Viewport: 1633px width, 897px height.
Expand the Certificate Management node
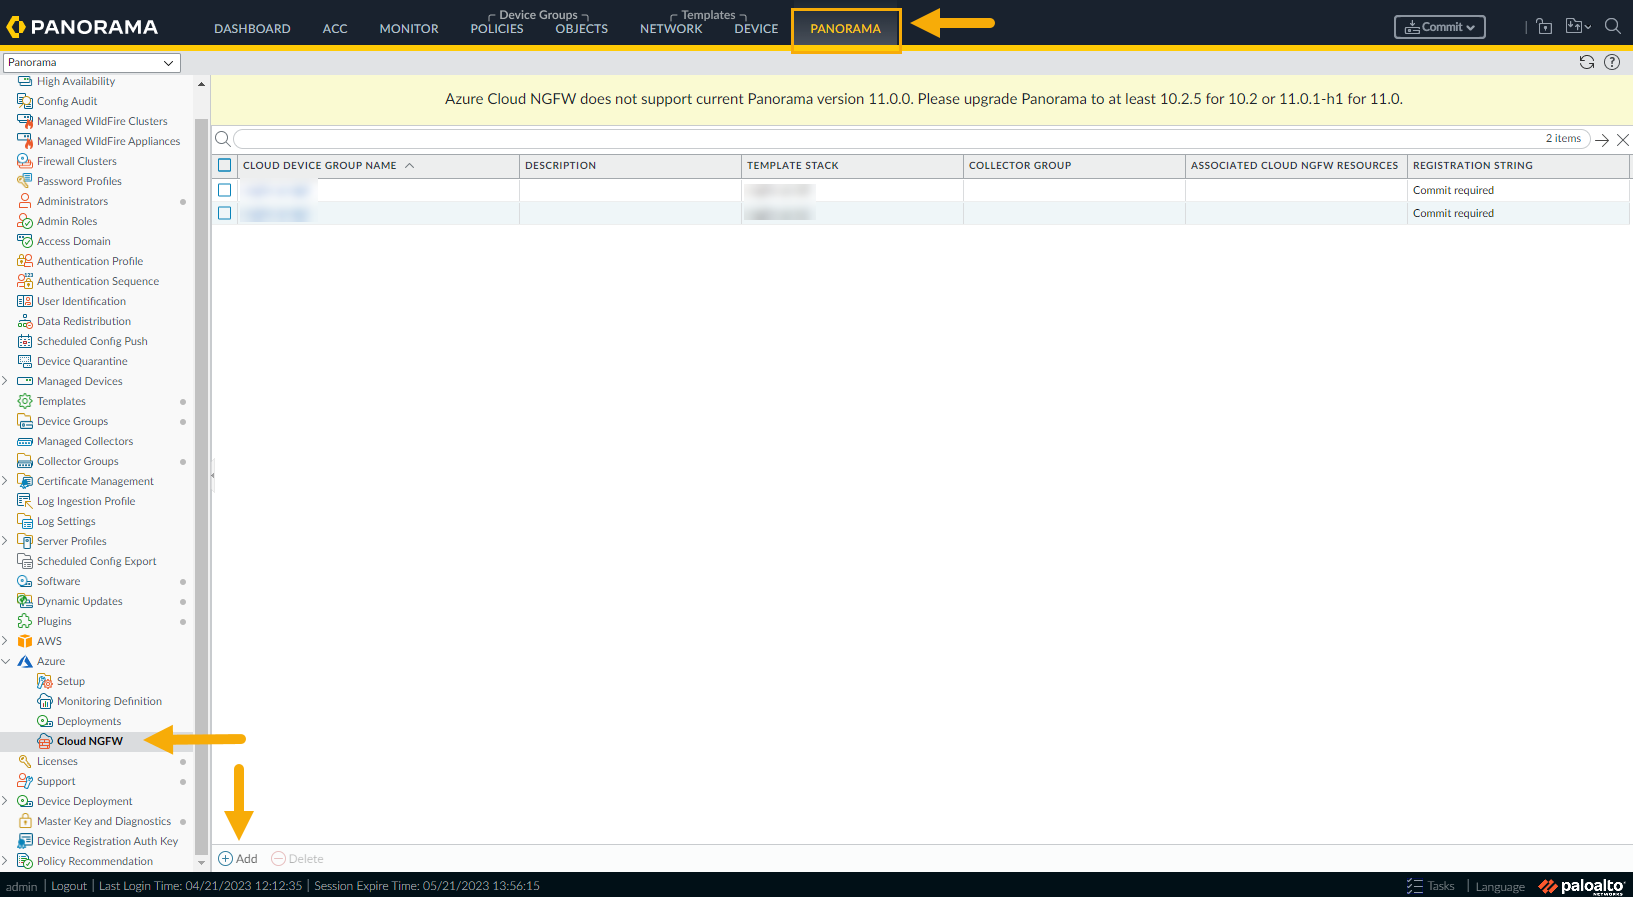[x=6, y=481]
